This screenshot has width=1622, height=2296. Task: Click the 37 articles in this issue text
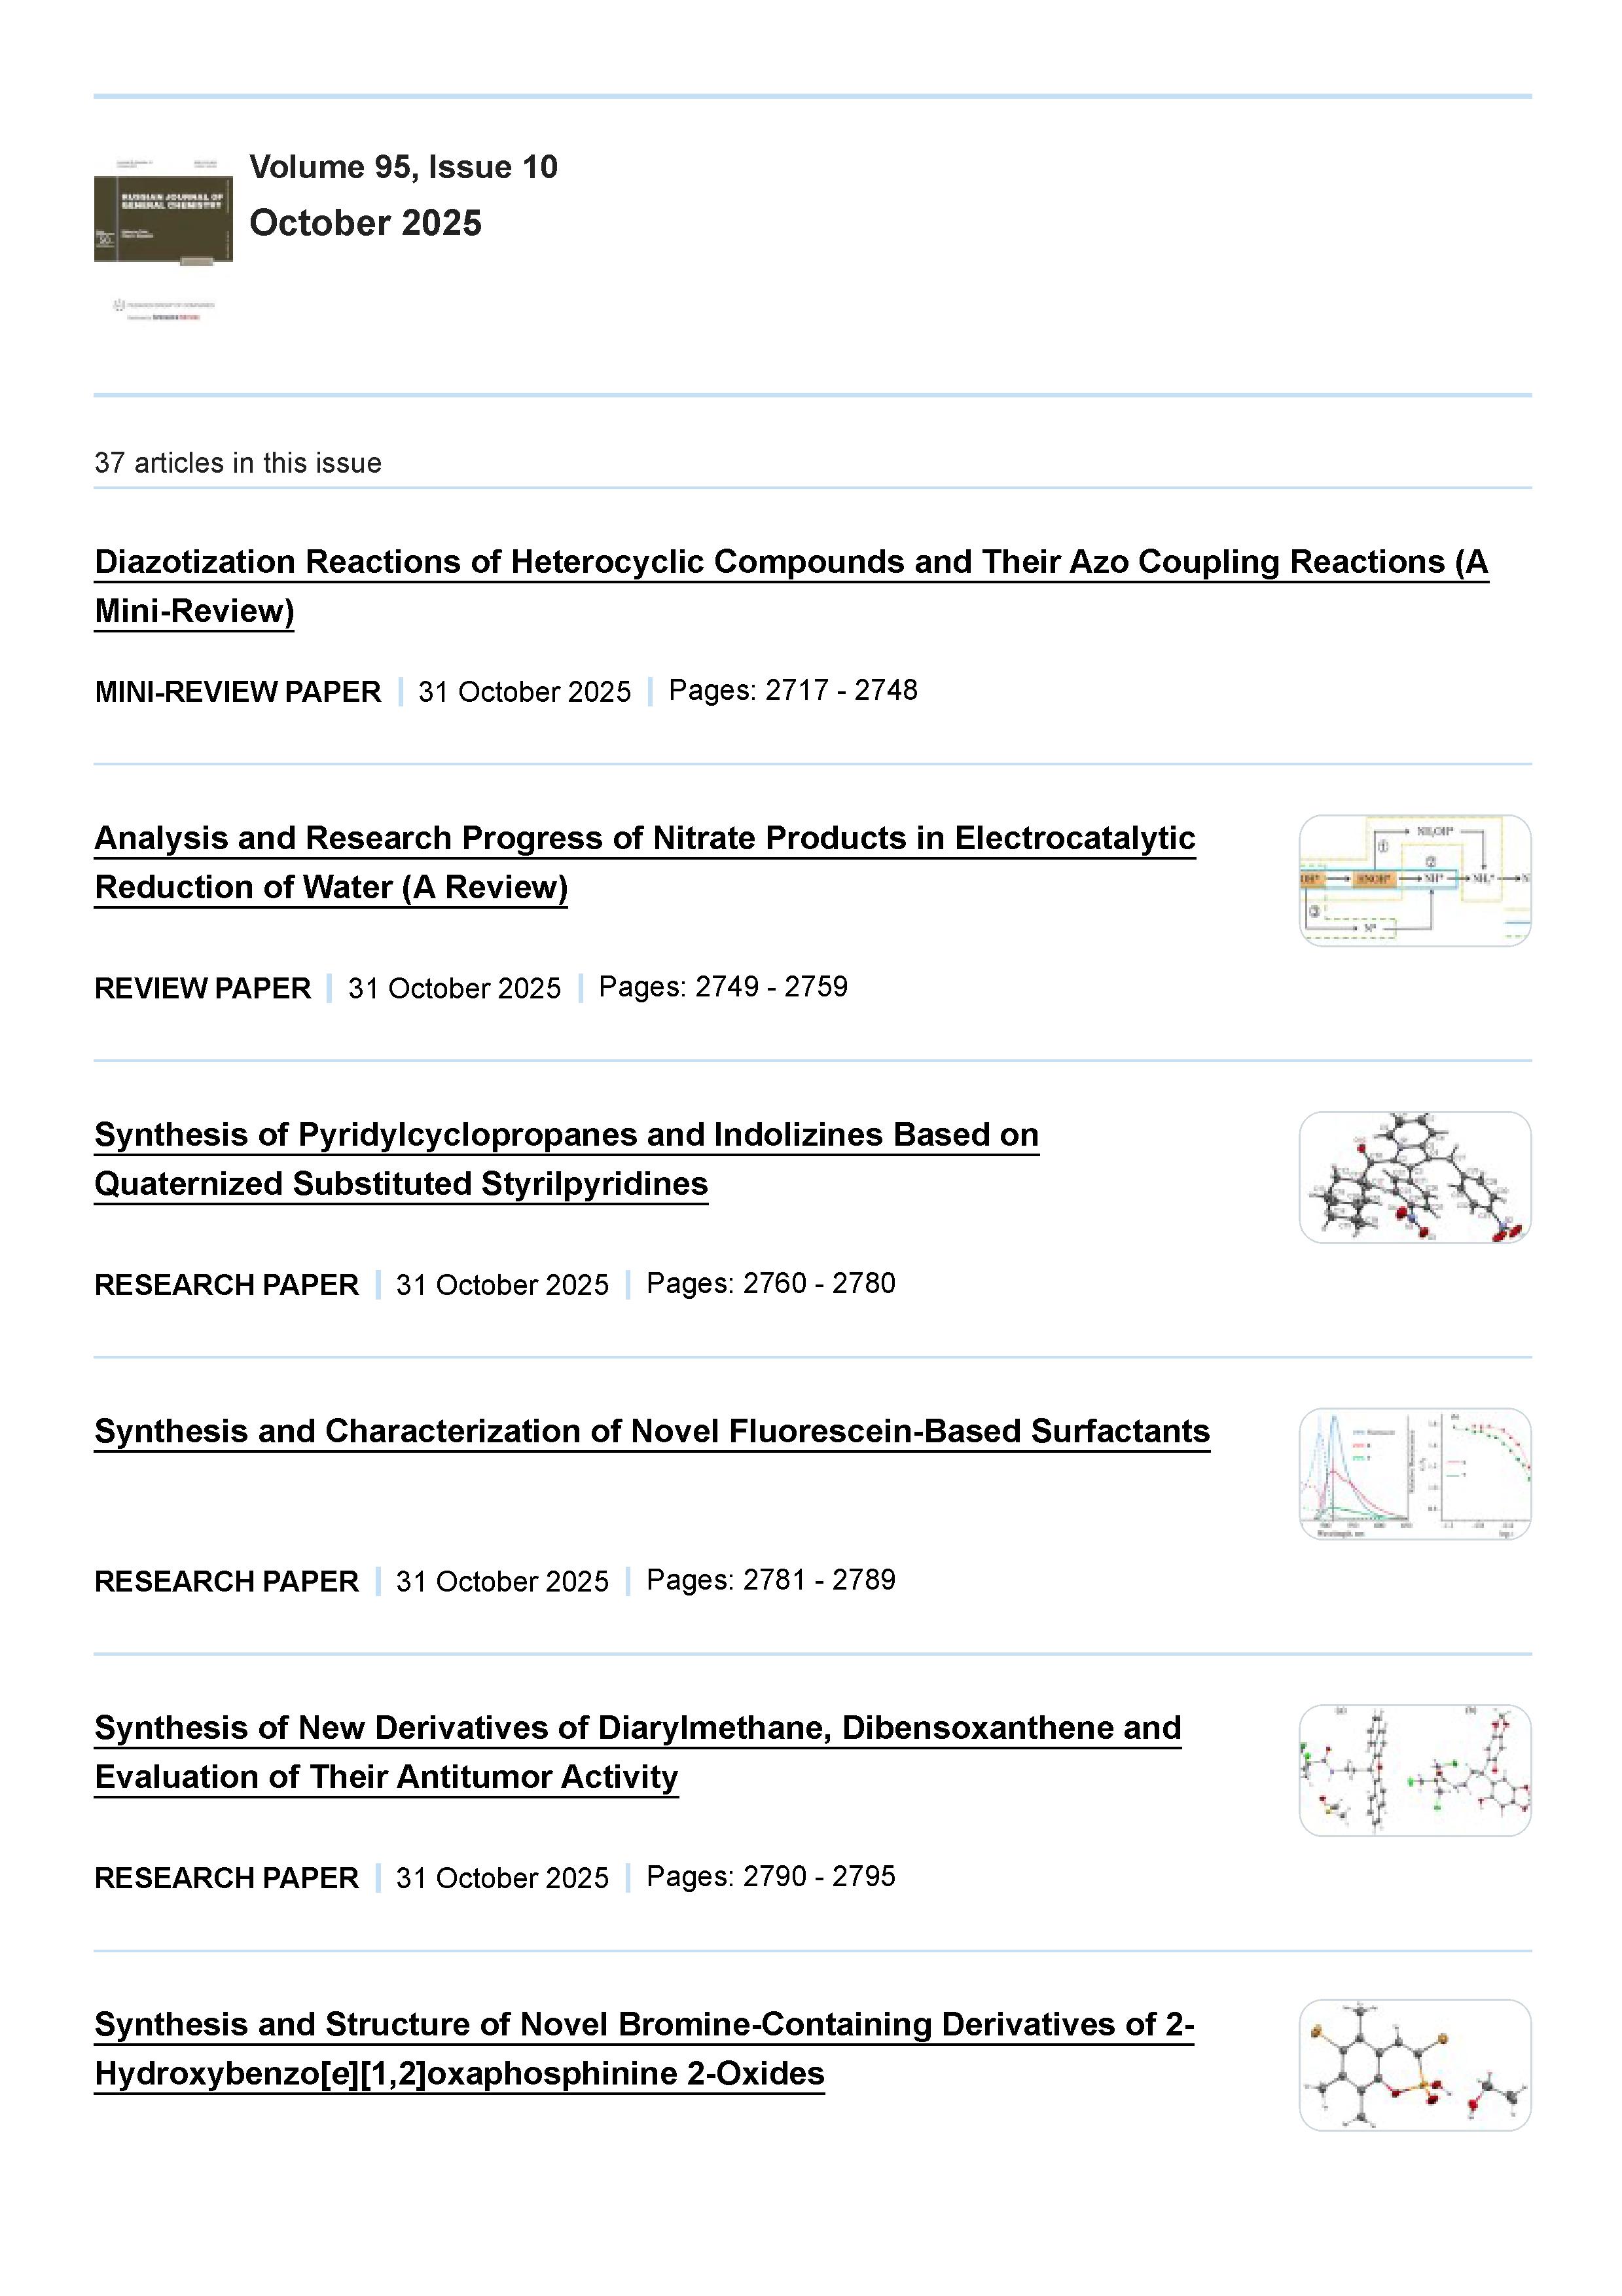point(238,463)
